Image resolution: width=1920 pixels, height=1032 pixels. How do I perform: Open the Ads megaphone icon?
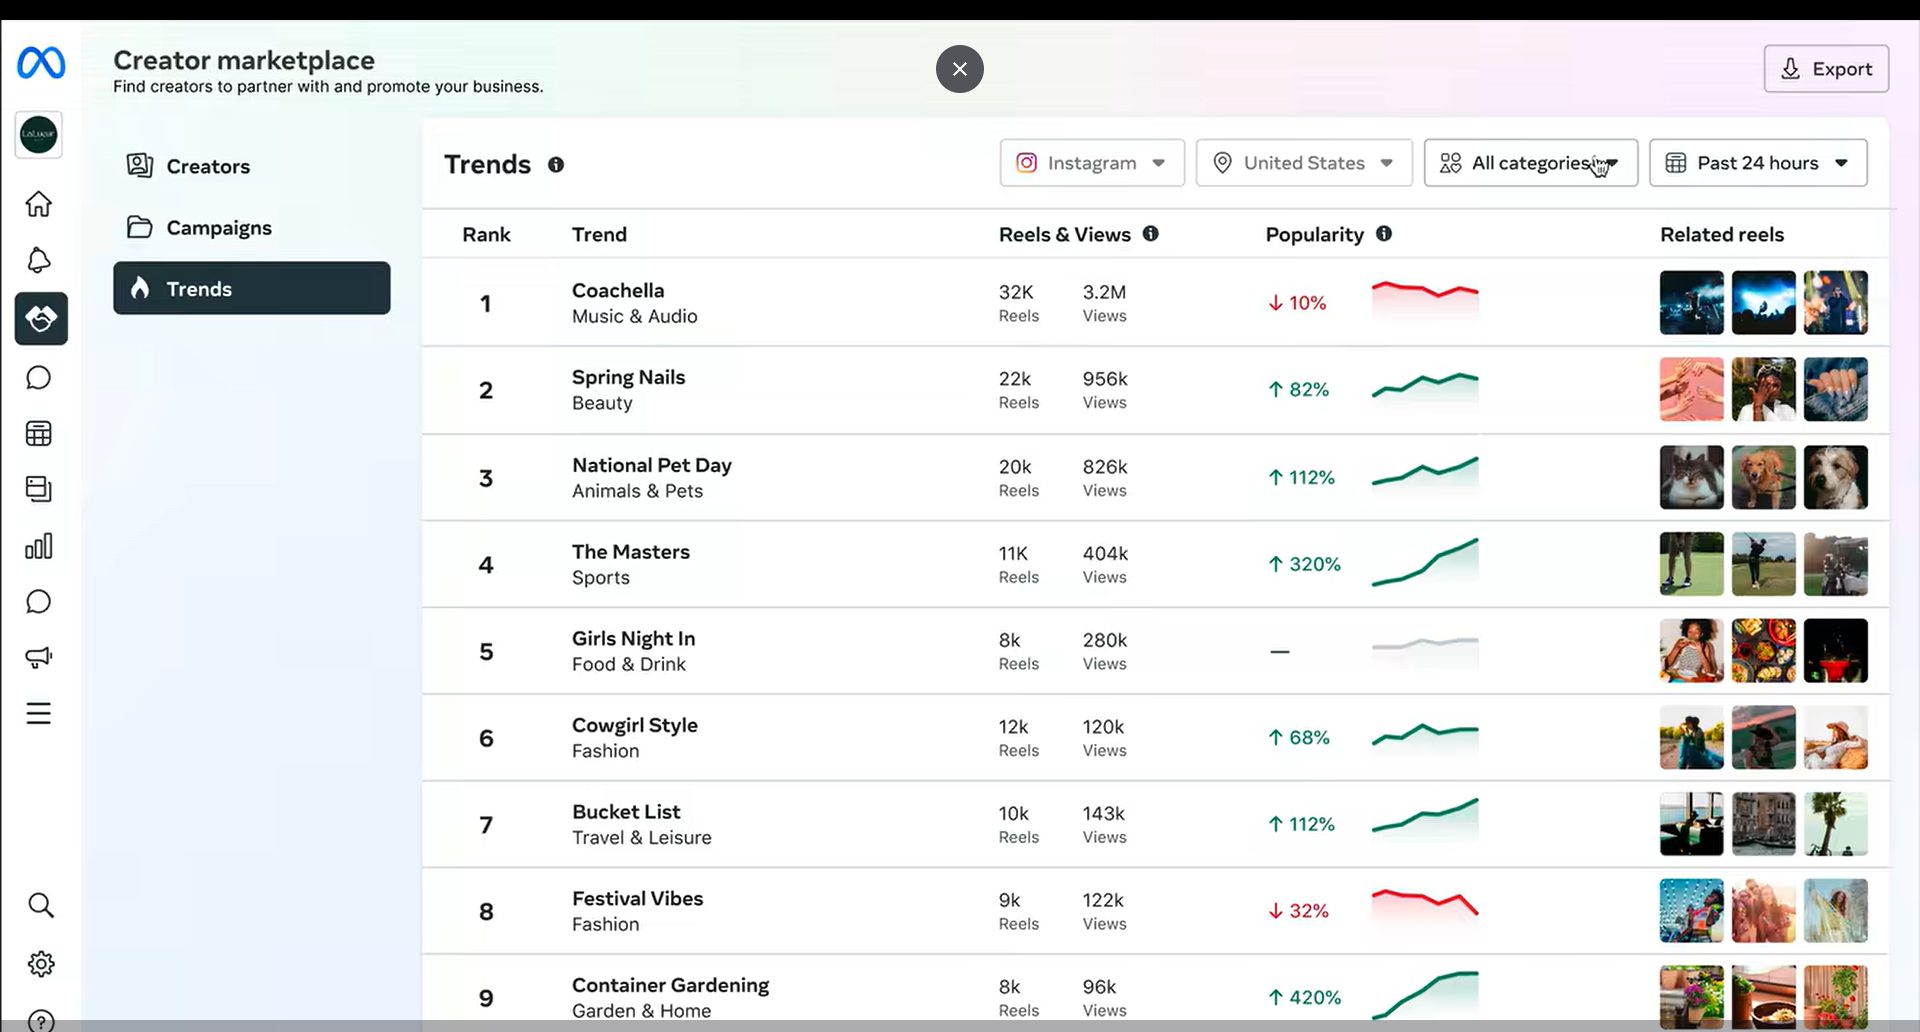(39, 657)
